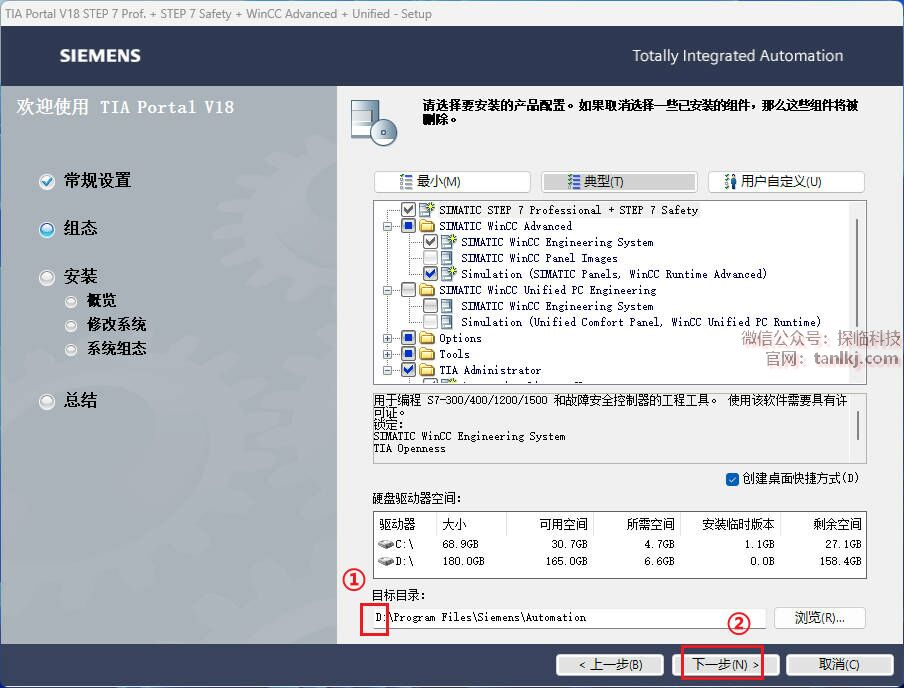
Task: Toggle SIMATIC WinCC Advanced group checkbox
Action: (x=408, y=225)
